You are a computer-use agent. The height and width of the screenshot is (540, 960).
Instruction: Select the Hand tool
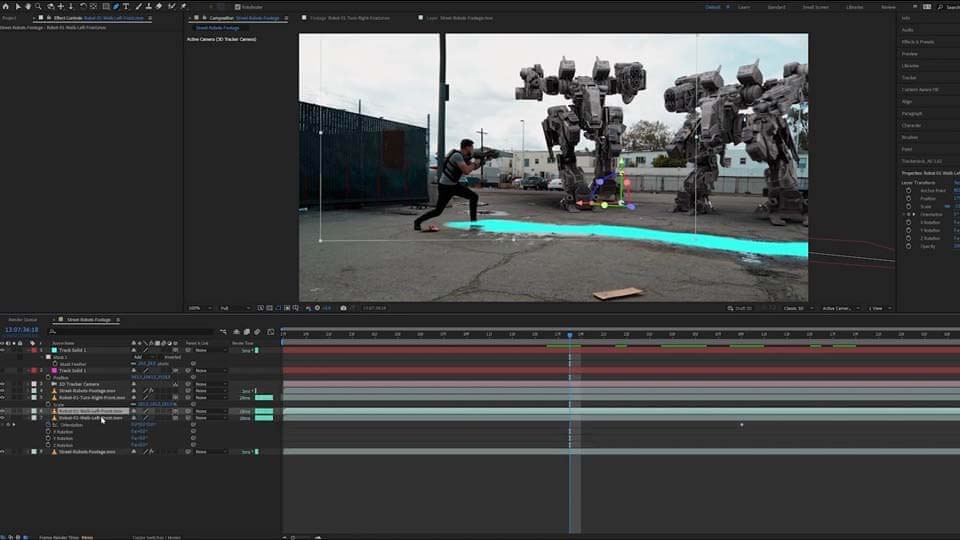28,6
